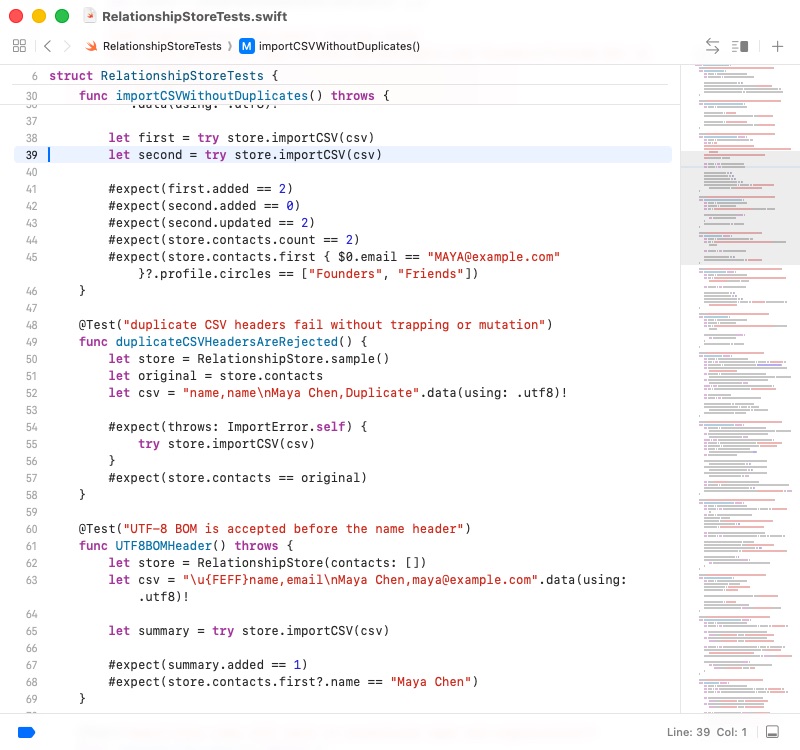Click line number 60 in gutter
Screen dimensions: 800x750
coord(32,529)
